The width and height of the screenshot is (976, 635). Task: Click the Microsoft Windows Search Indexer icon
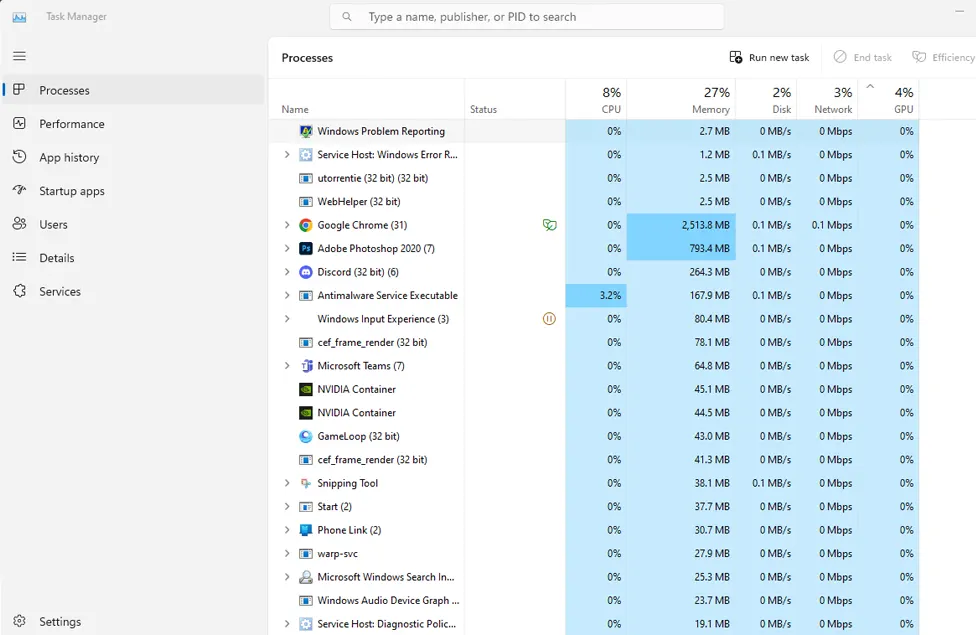[306, 577]
